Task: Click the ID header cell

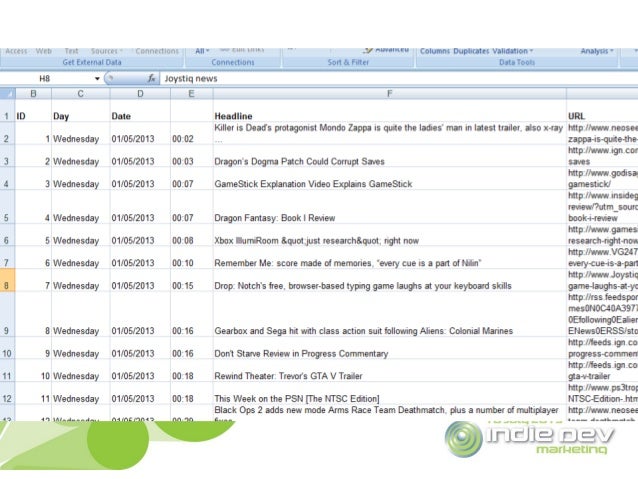Action: [33, 111]
